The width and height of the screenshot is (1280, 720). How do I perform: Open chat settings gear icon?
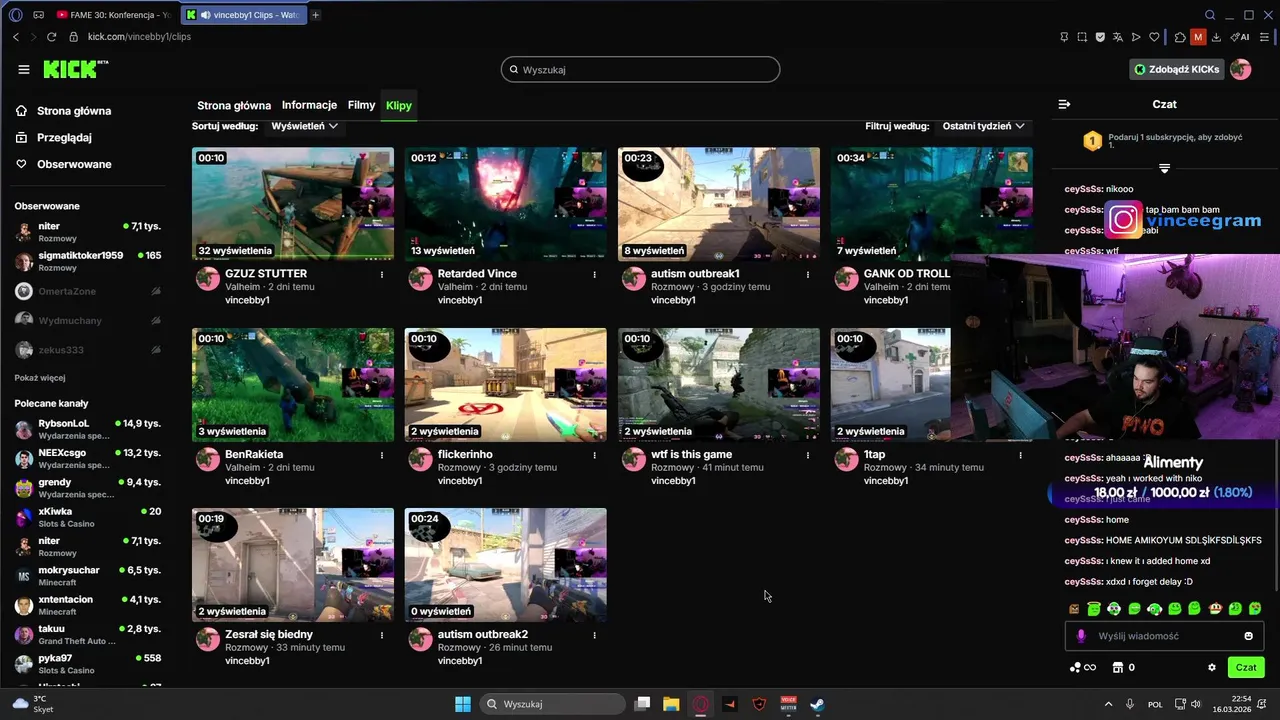pos(1212,667)
